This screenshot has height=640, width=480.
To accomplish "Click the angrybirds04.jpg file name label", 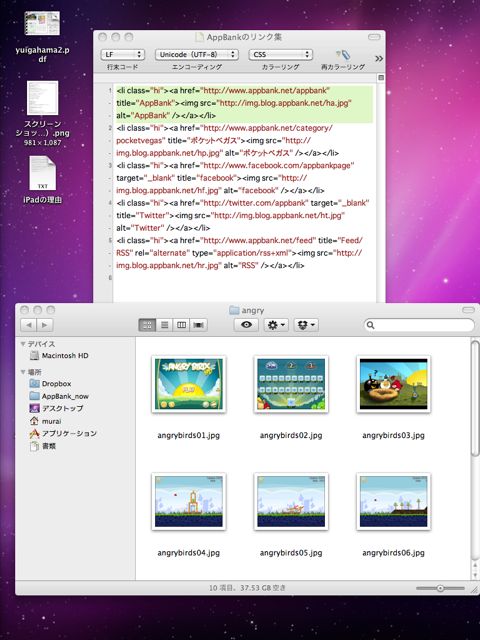I will 189,553.
